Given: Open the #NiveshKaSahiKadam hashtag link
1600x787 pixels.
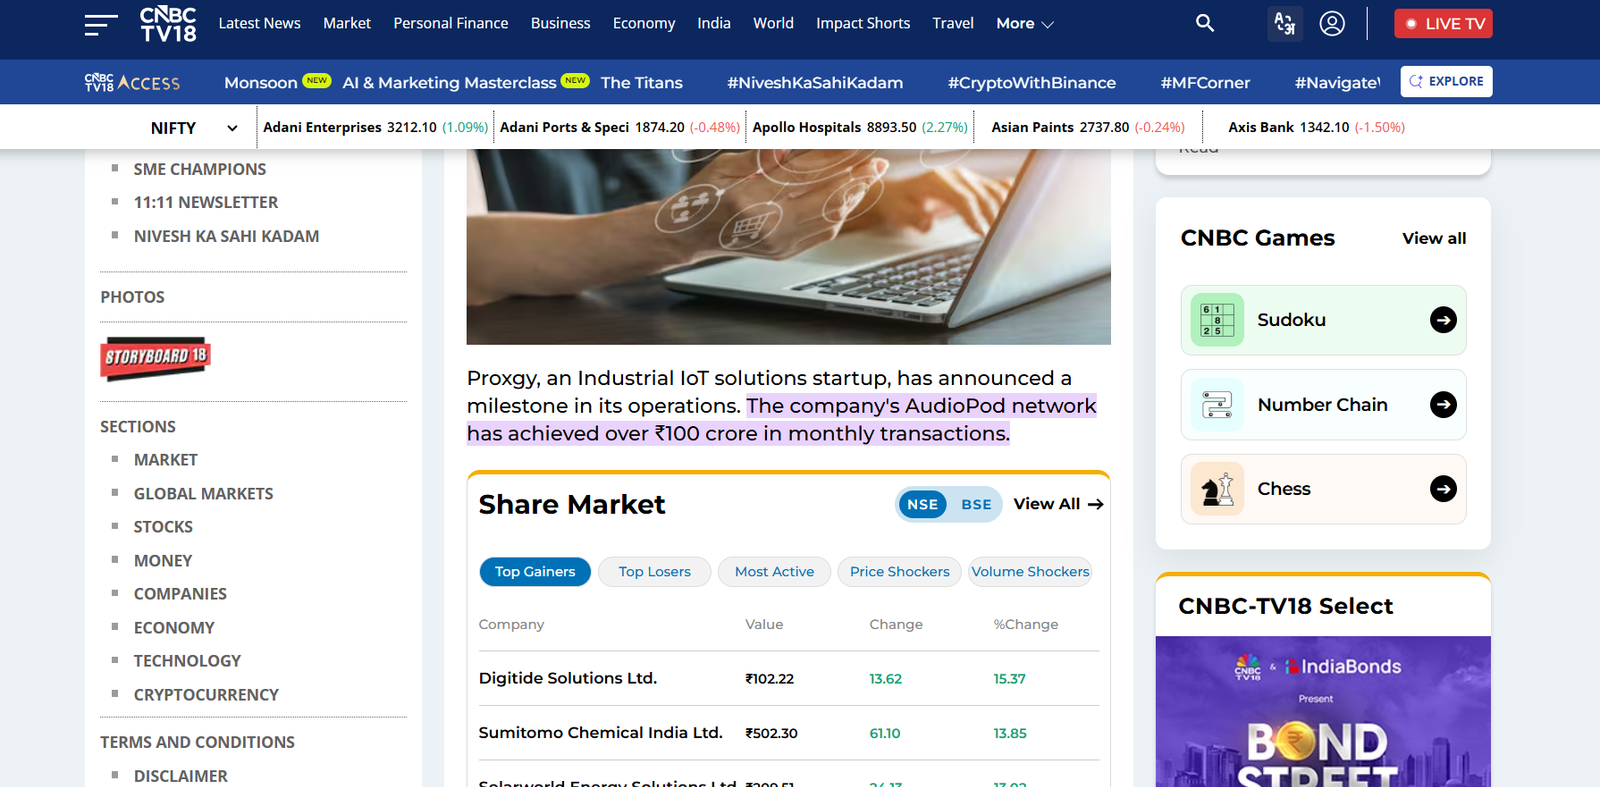Looking at the screenshot, I should tap(815, 82).
